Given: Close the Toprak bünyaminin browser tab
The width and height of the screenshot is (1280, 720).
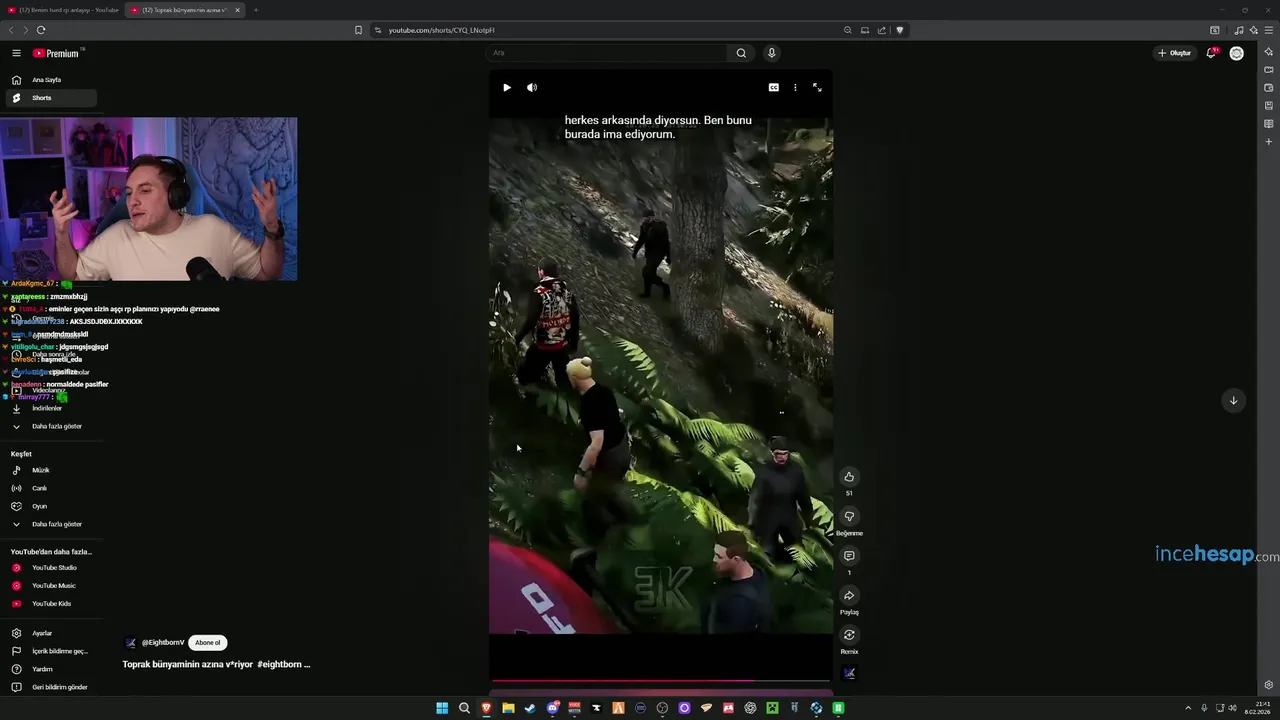Looking at the screenshot, I should pos(237,10).
